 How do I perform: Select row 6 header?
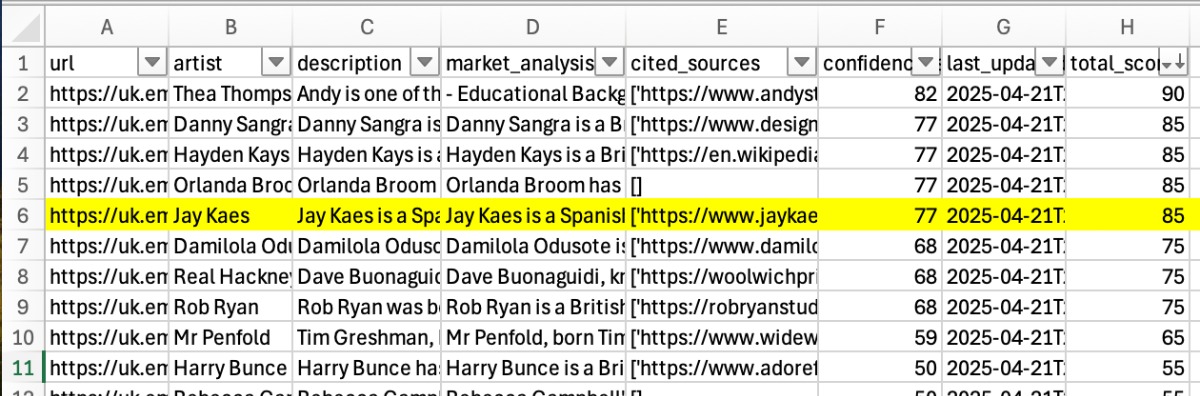point(22,215)
